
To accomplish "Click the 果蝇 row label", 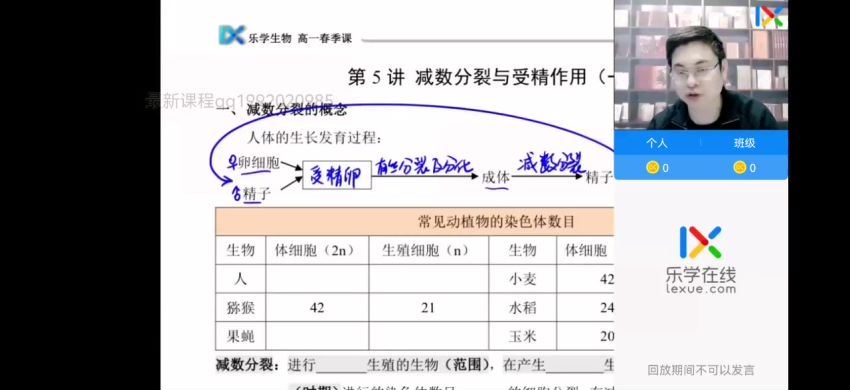I will (240, 337).
